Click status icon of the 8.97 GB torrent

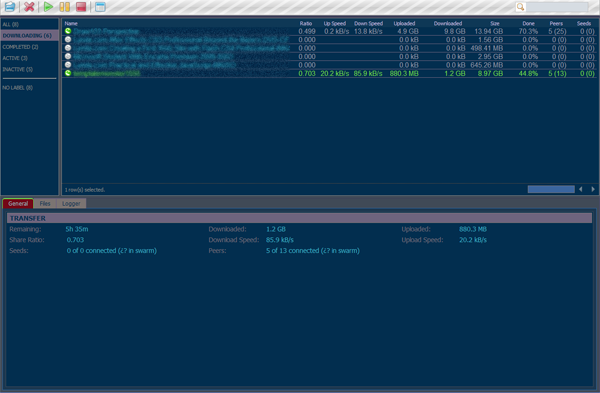68,73
